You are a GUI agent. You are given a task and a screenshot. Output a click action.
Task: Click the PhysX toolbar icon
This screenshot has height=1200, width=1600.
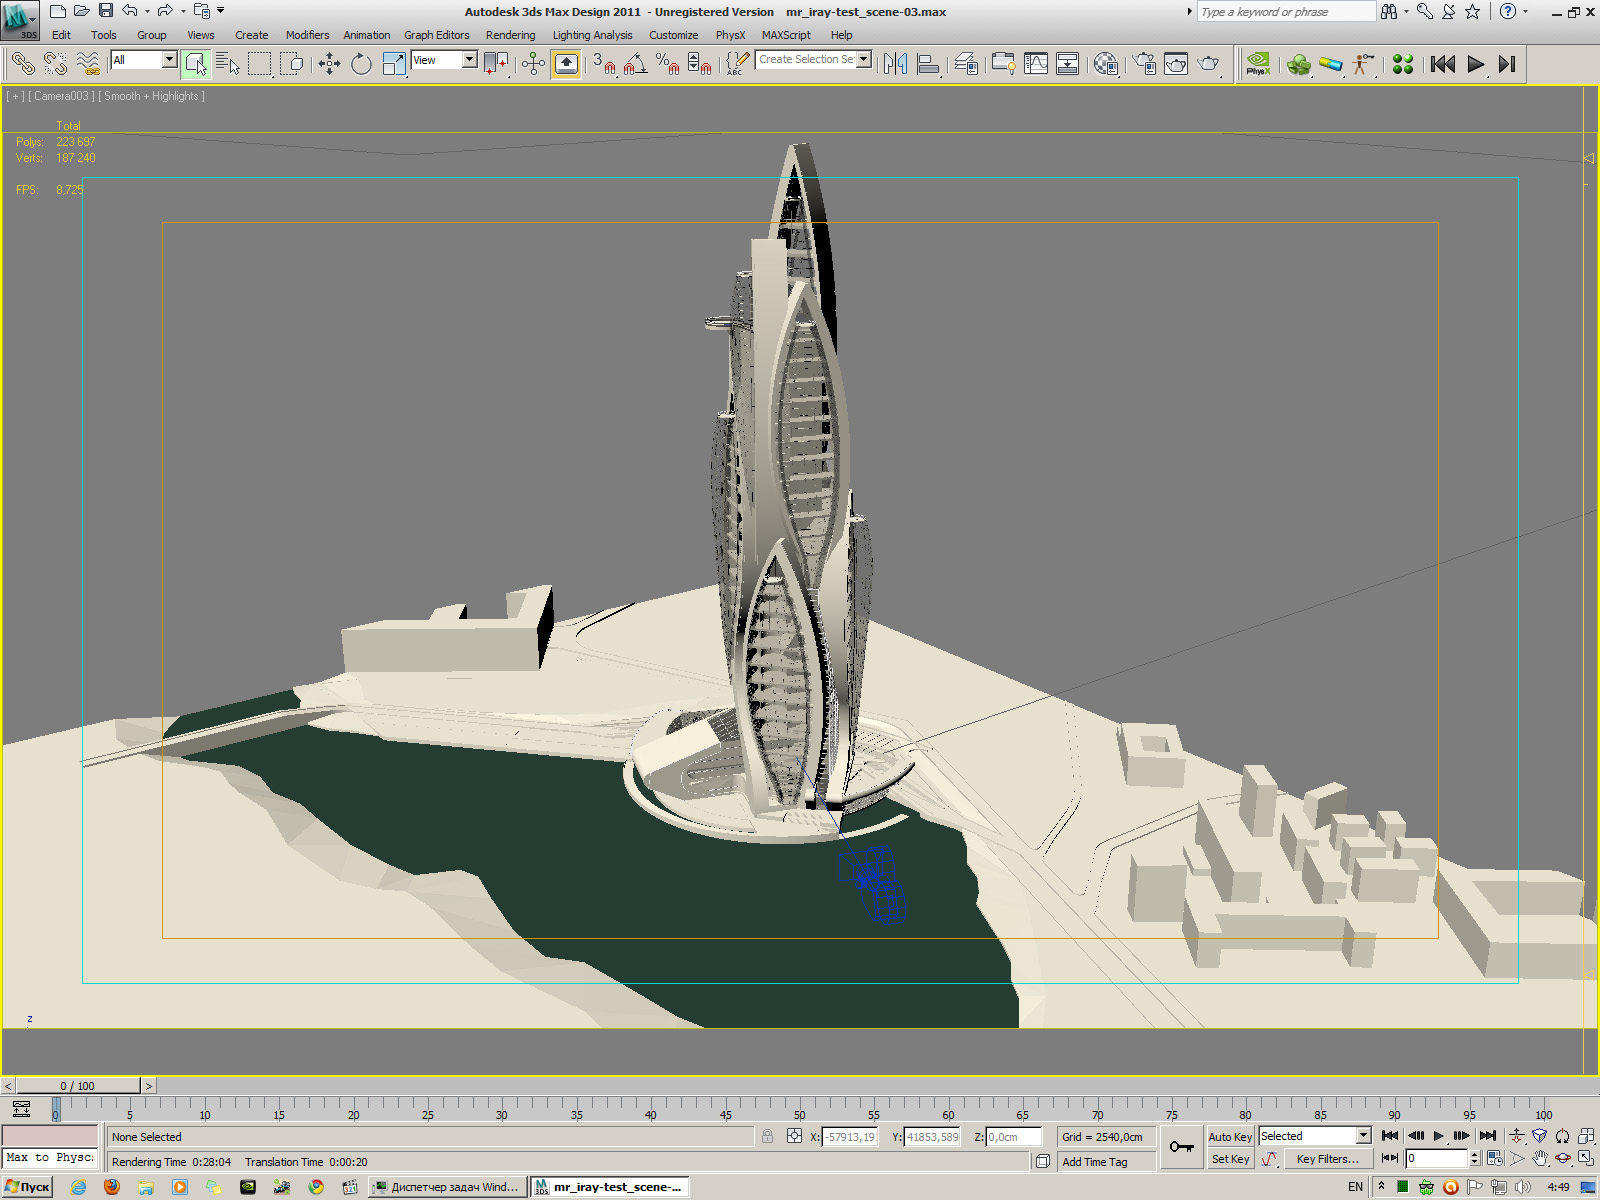coord(1258,64)
